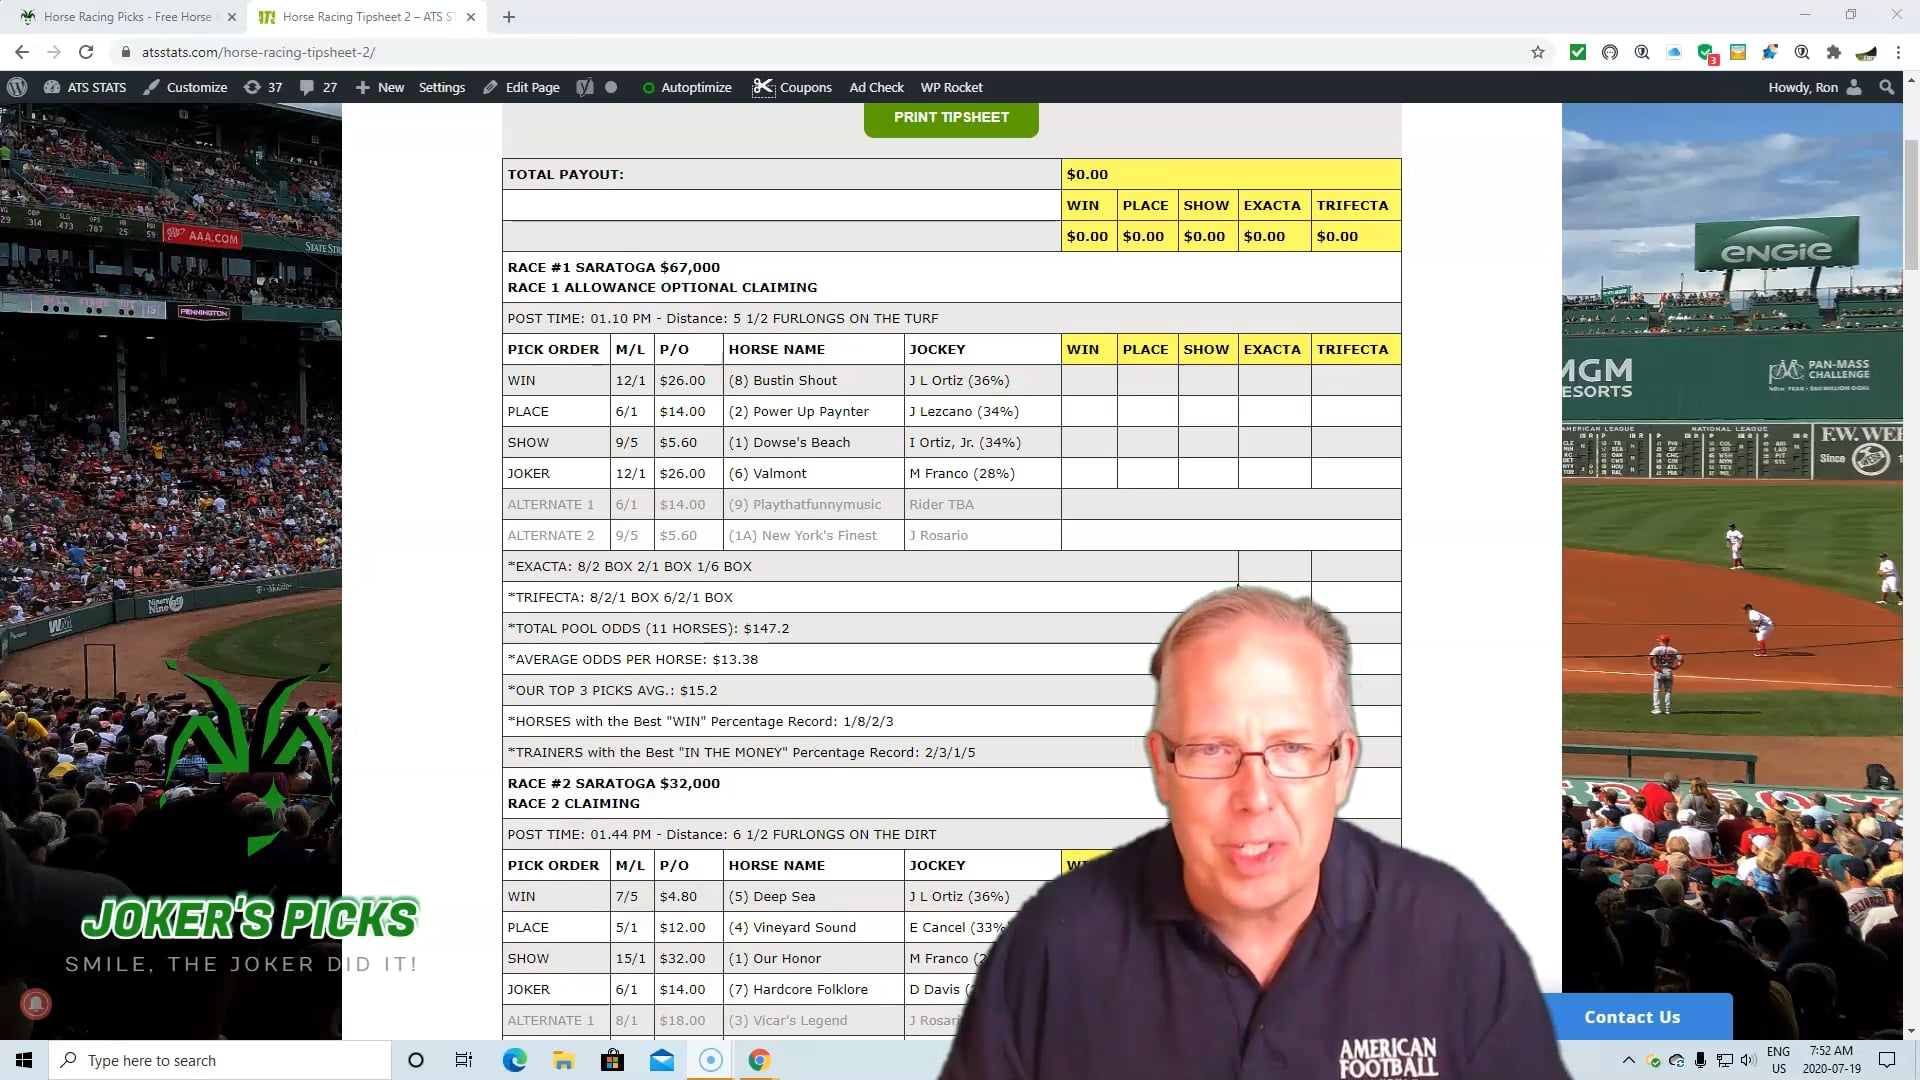This screenshot has width=1920, height=1080.
Task: Click horse name (2) Power Up Paynter
Action: [x=799, y=411]
